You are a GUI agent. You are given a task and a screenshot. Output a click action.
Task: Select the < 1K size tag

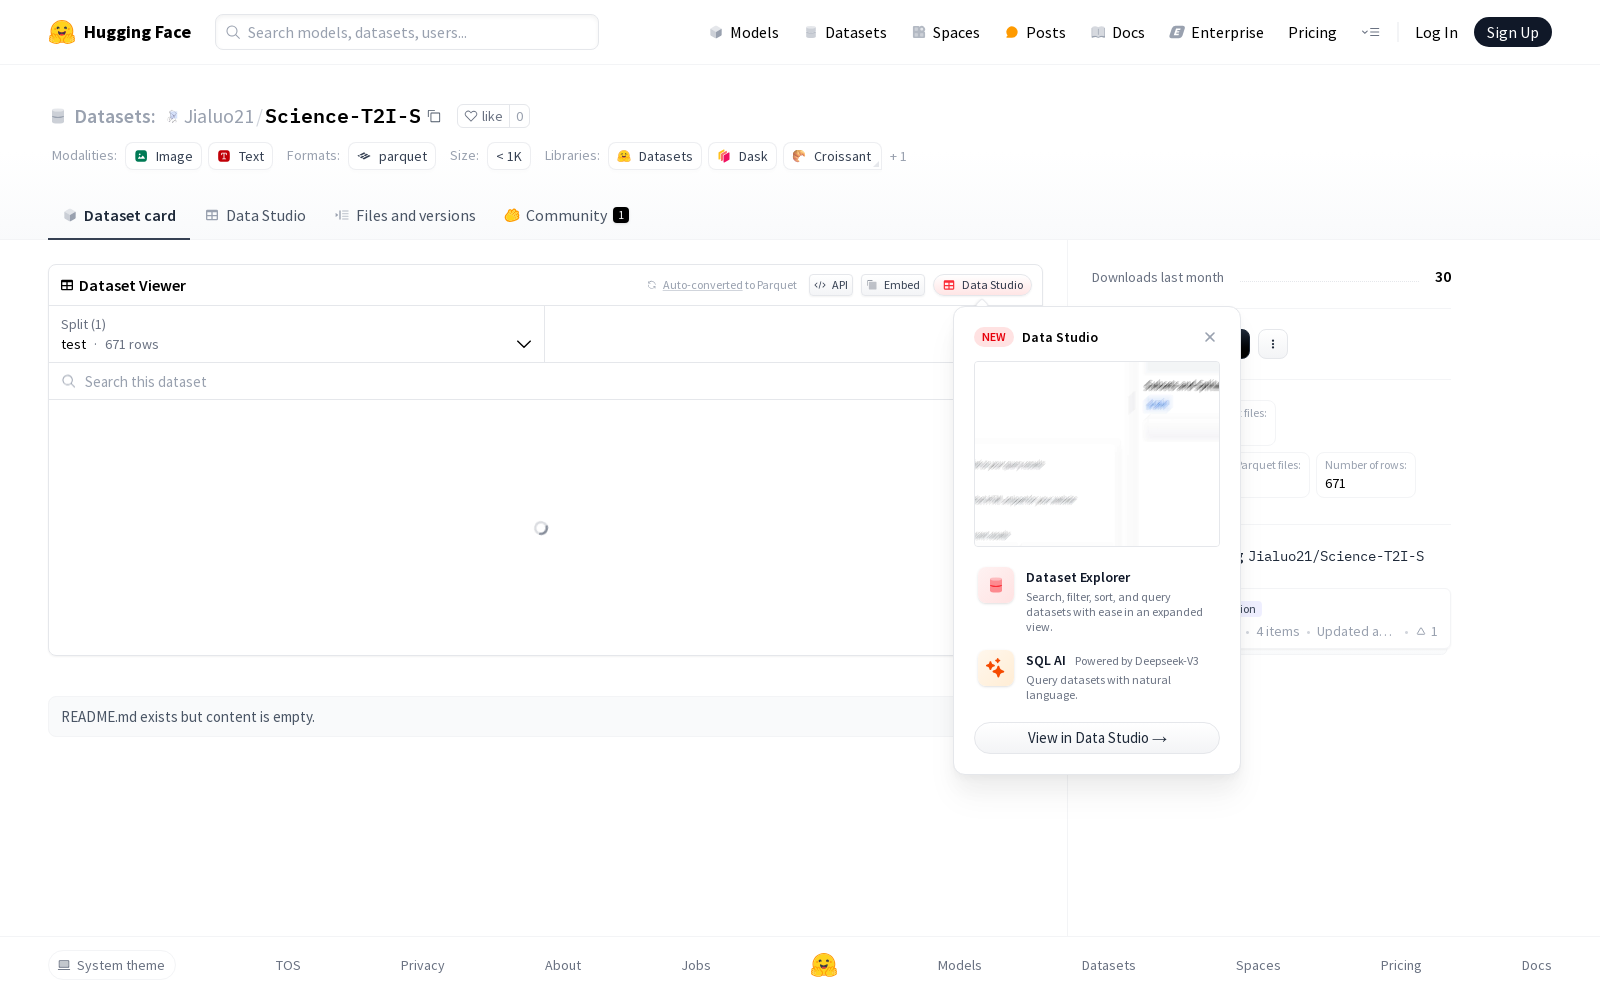pyautogui.click(x=509, y=156)
